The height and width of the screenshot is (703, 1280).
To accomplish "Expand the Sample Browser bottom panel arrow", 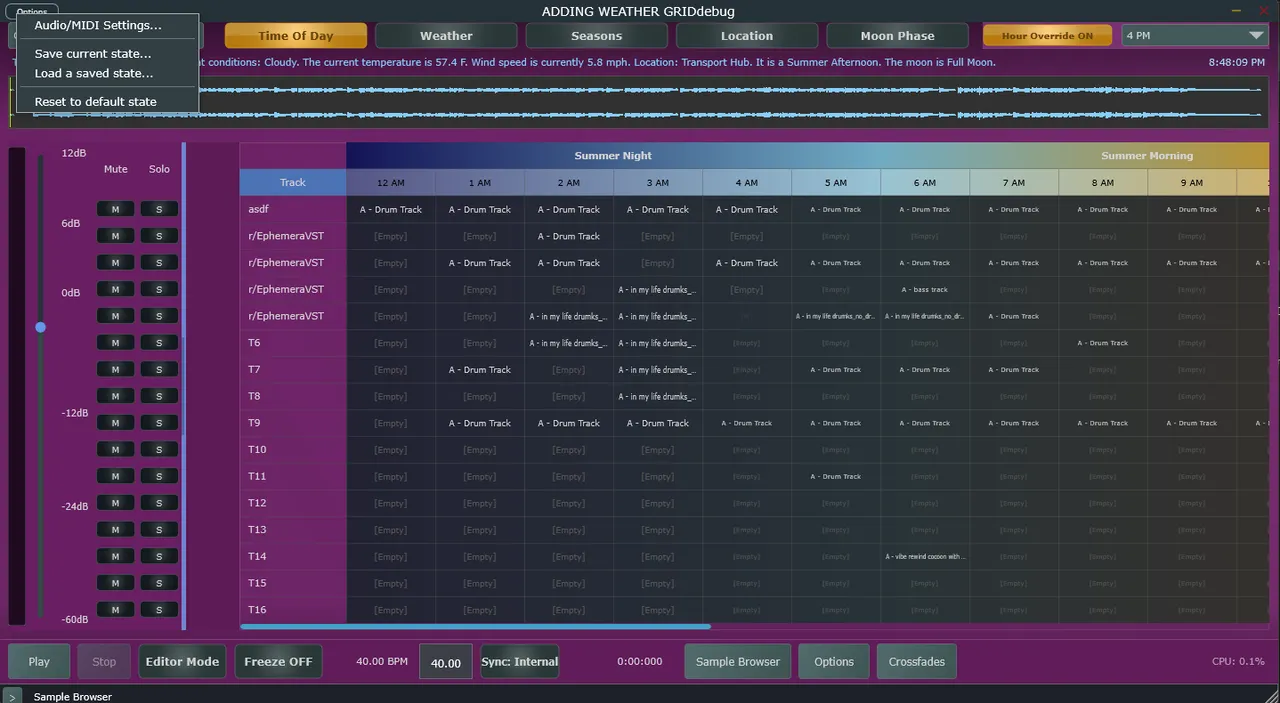I will (12, 696).
